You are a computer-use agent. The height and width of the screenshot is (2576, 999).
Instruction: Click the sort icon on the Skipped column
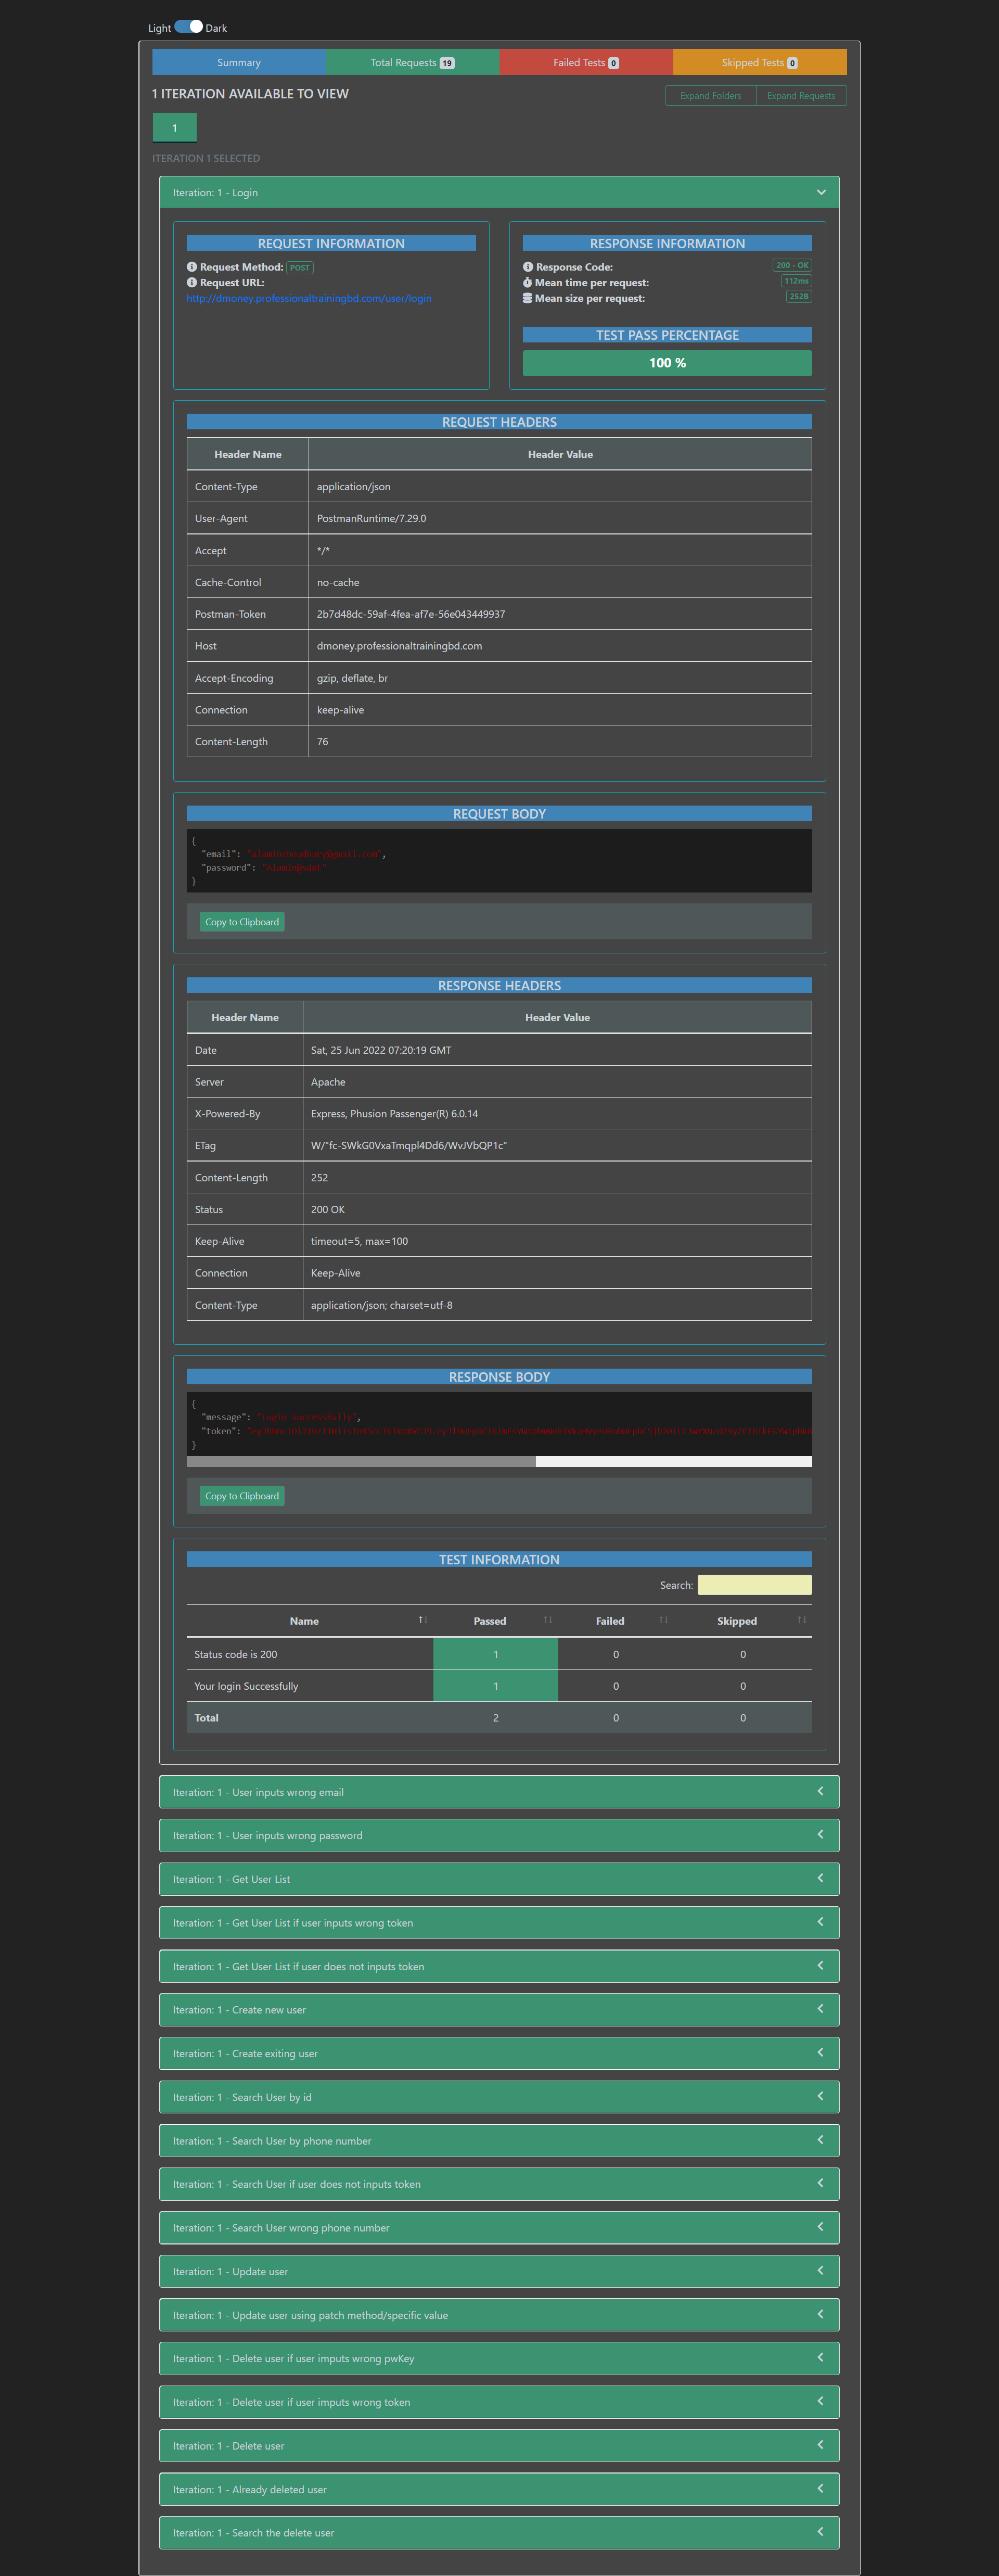(801, 1620)
